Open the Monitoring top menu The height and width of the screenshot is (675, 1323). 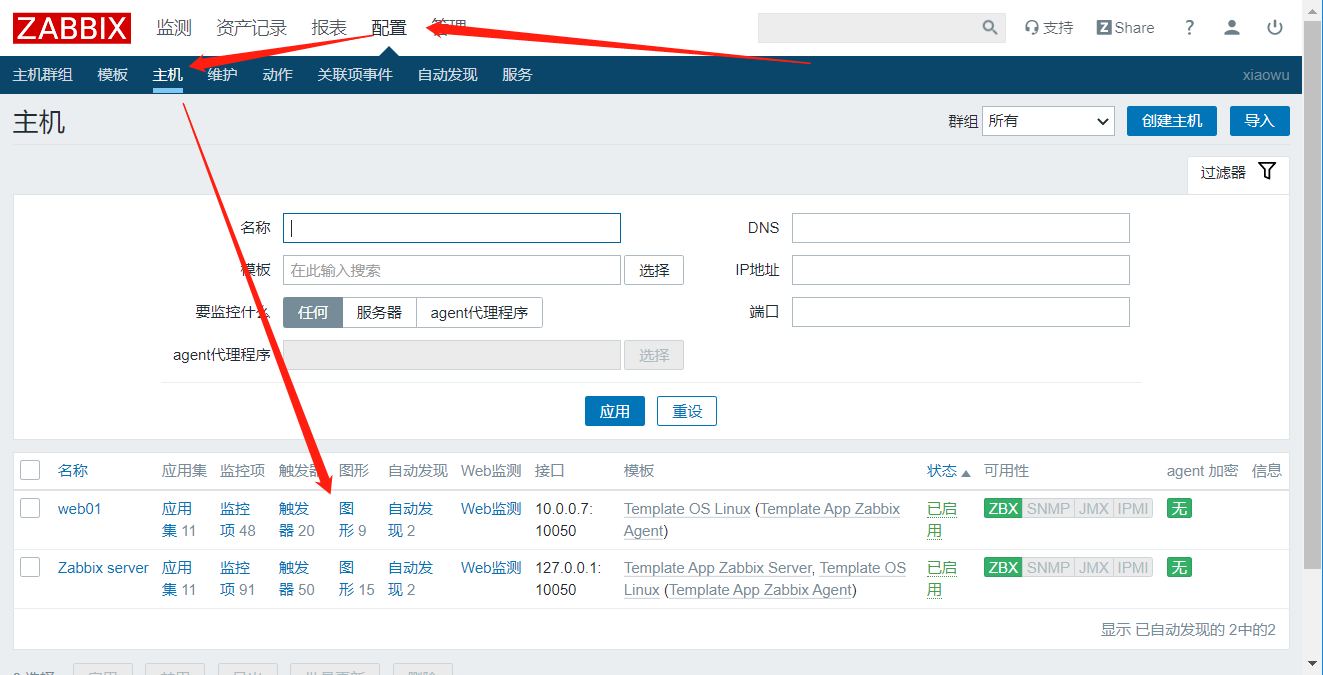pyautogui.click(x=174, y=28)
